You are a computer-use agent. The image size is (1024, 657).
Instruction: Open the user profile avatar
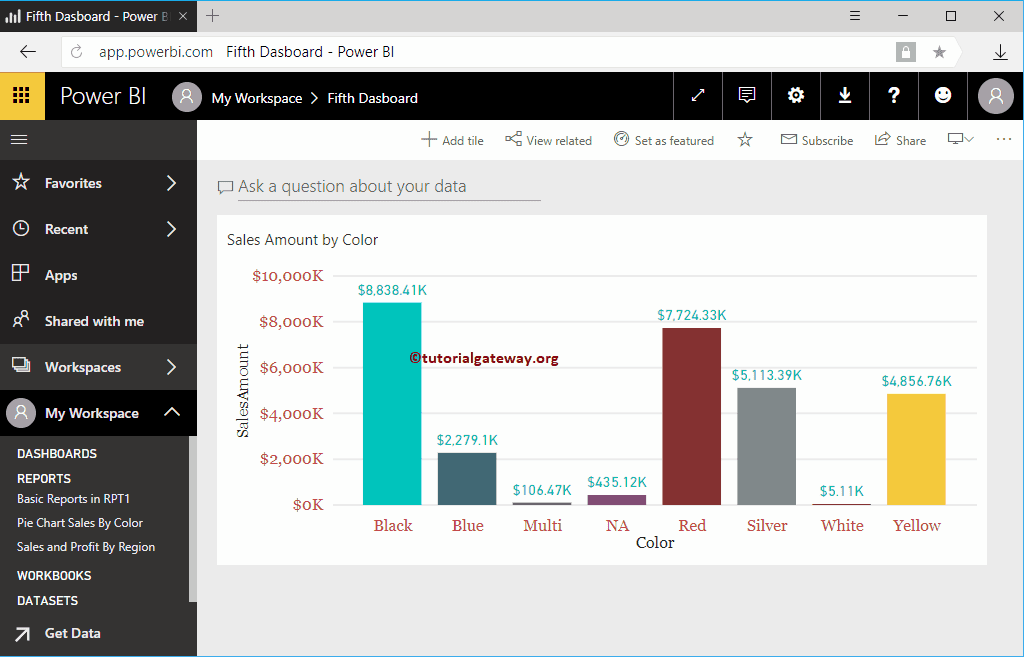tap(995, 96)
